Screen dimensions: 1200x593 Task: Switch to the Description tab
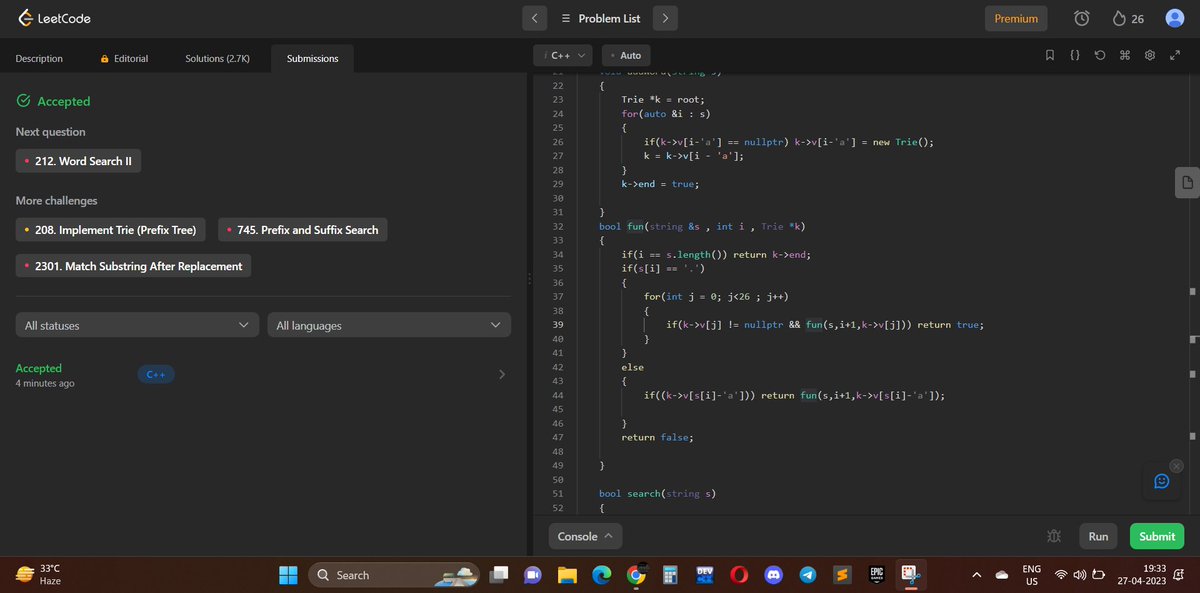coord(39,59)
